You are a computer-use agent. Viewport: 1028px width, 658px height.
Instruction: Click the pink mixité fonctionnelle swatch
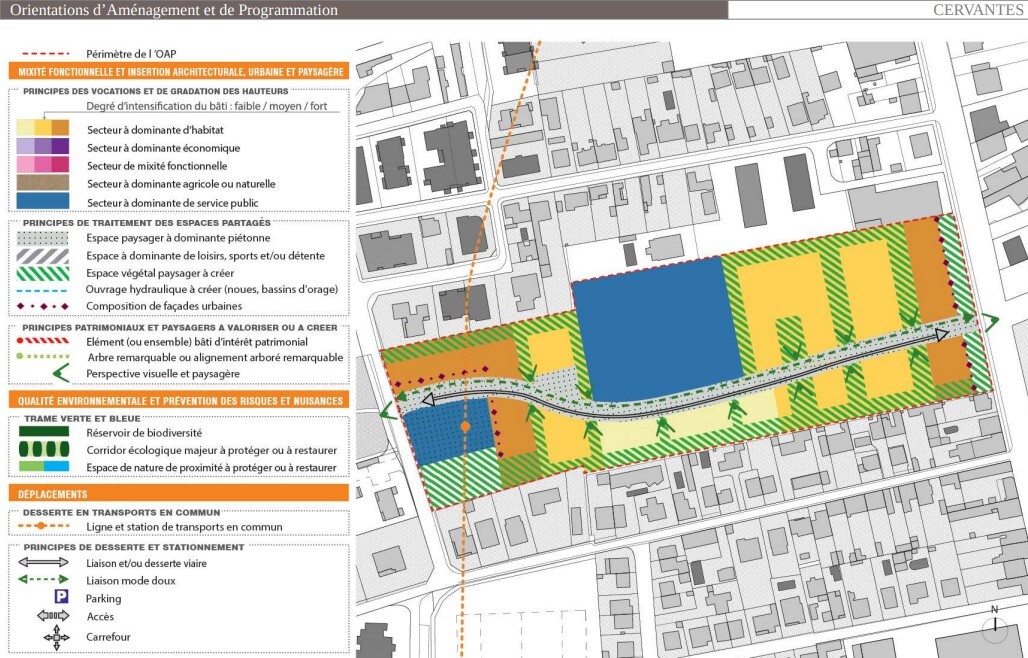tap(43, 164)
